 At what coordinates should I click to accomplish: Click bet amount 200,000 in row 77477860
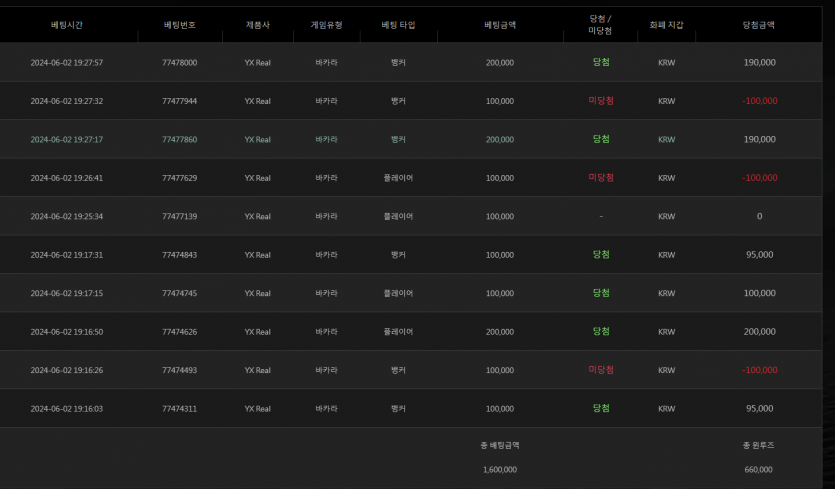[500, 140]
